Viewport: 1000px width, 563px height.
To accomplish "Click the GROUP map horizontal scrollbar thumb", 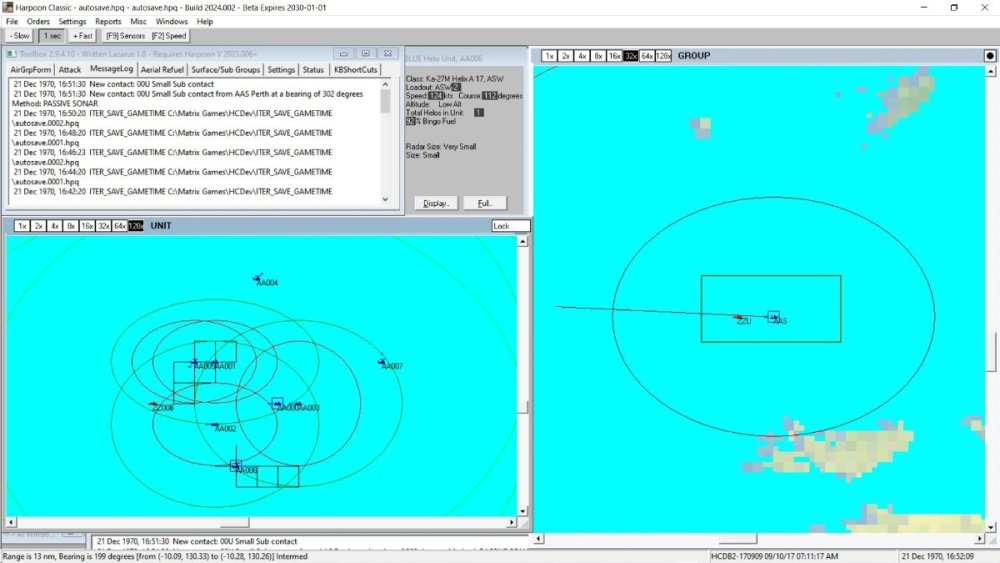I will click(738, 539).
